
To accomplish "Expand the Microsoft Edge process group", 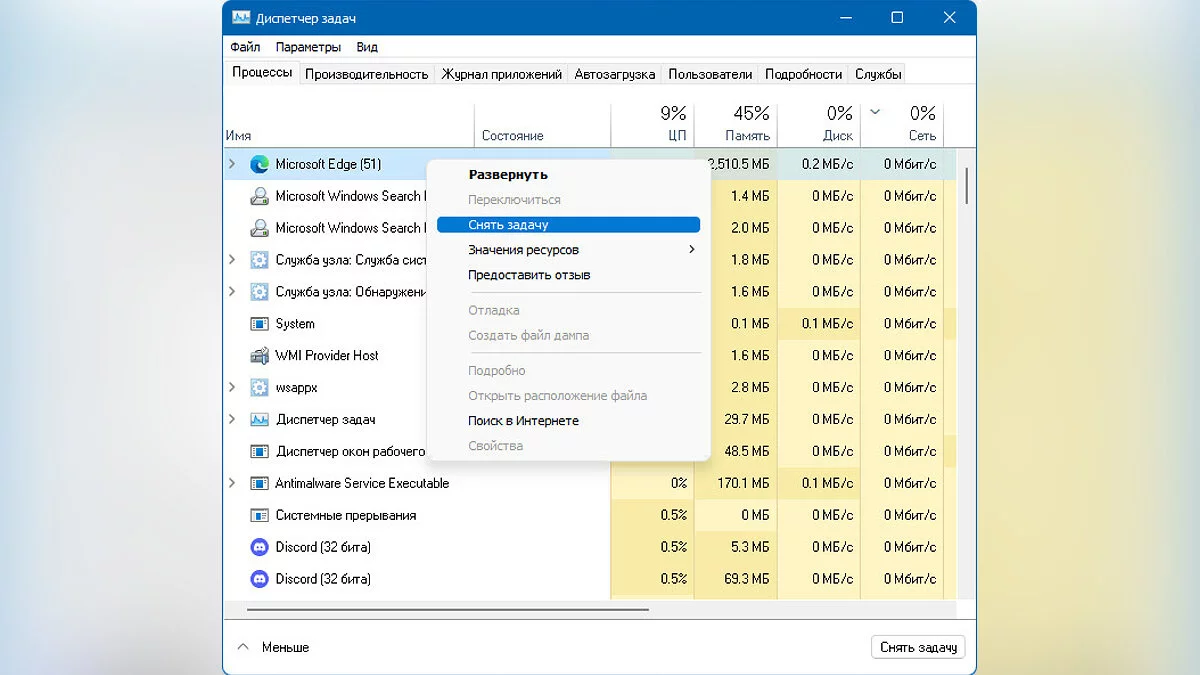I will click(232, 164).
